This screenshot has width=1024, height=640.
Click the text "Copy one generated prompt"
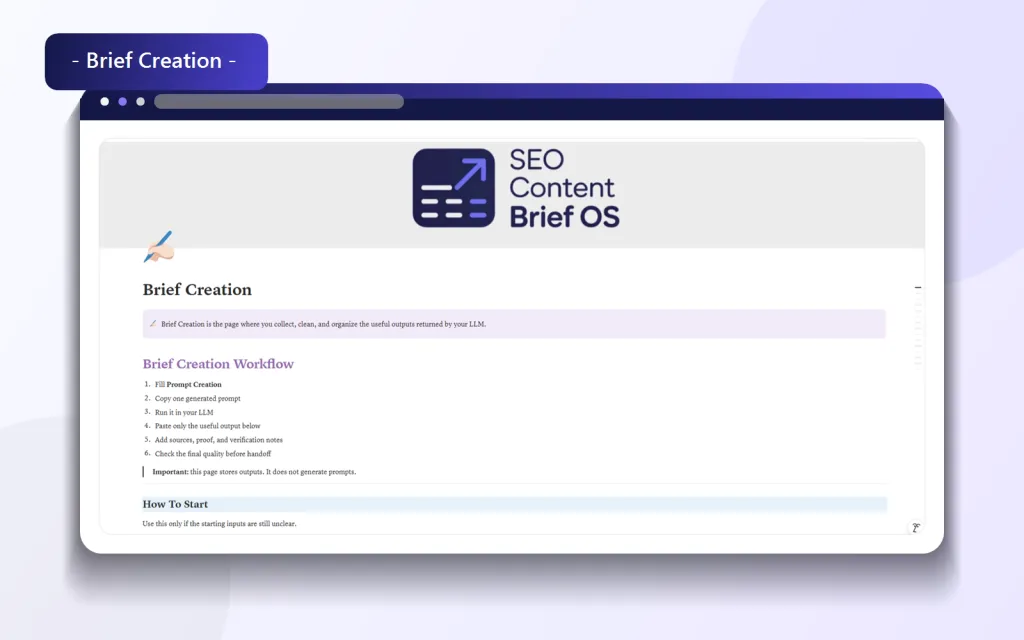pos(197,398)
